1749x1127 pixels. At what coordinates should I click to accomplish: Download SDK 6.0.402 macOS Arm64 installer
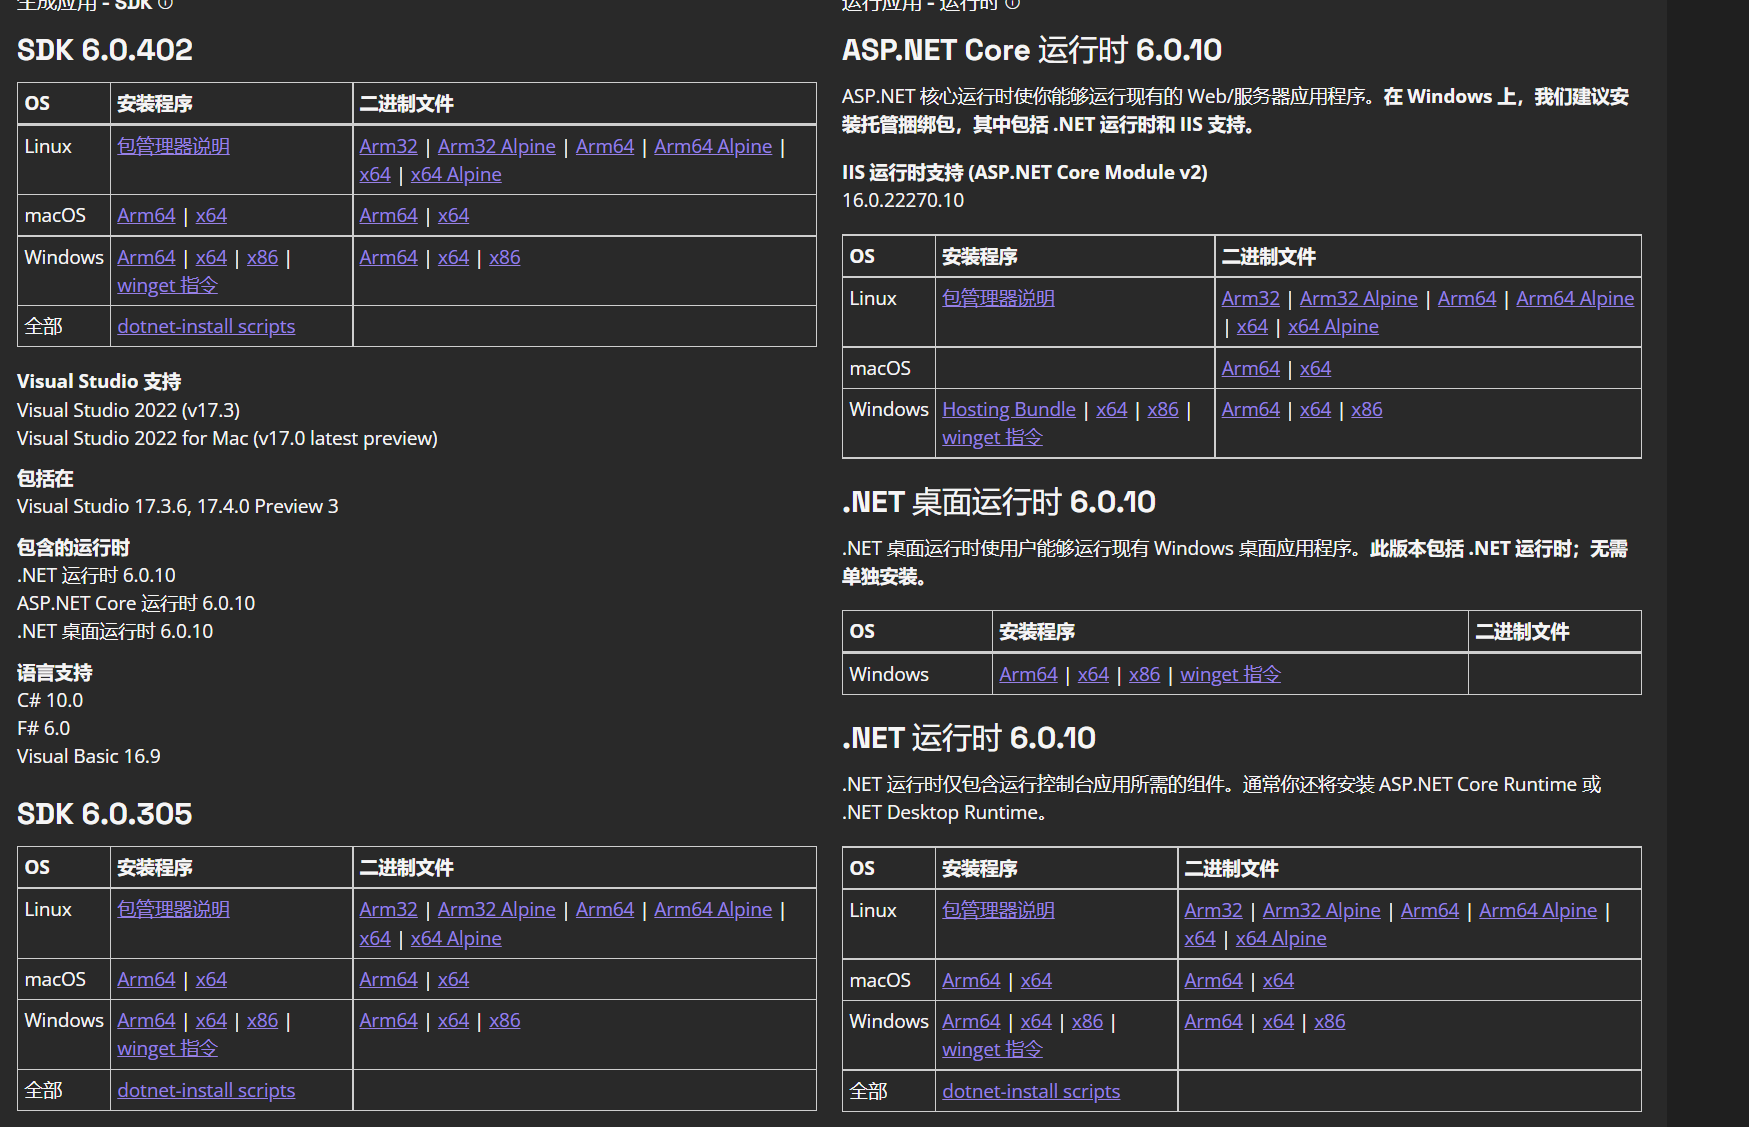(146, 214)
